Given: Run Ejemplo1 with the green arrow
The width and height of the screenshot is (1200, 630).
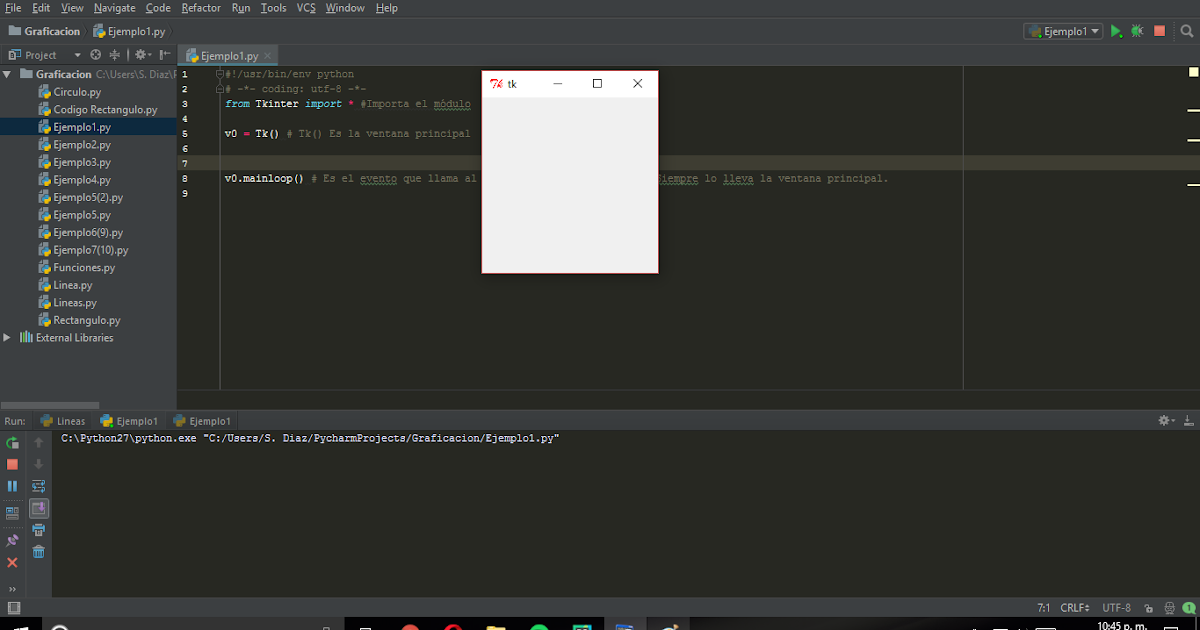Looking at the screenshot, I should 1115,31.
